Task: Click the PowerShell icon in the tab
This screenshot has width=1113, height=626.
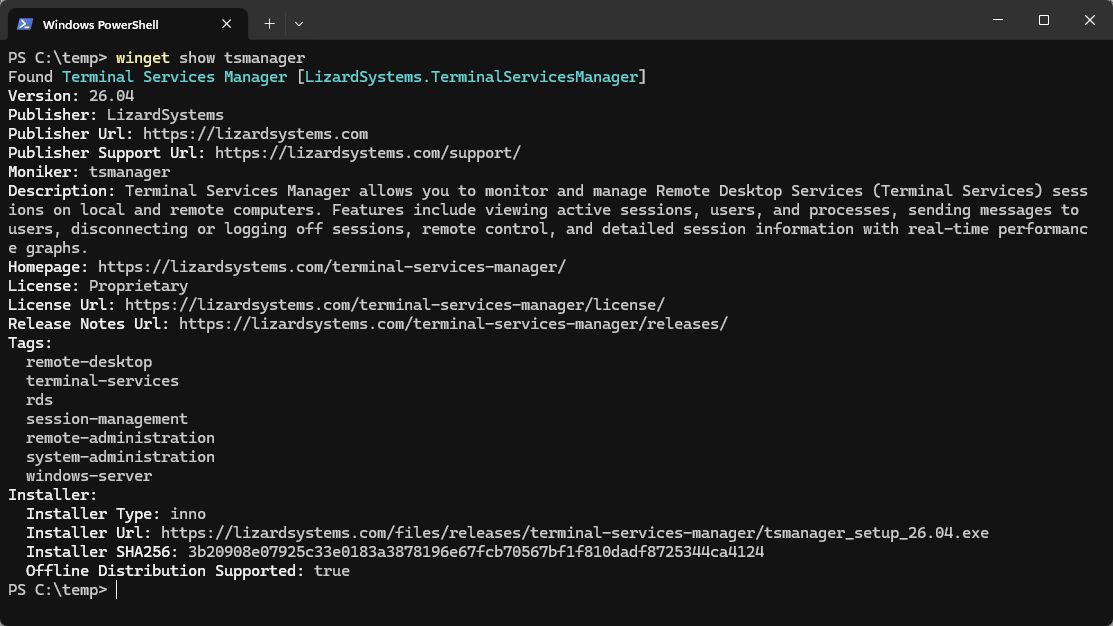Action: coord(25,23)
